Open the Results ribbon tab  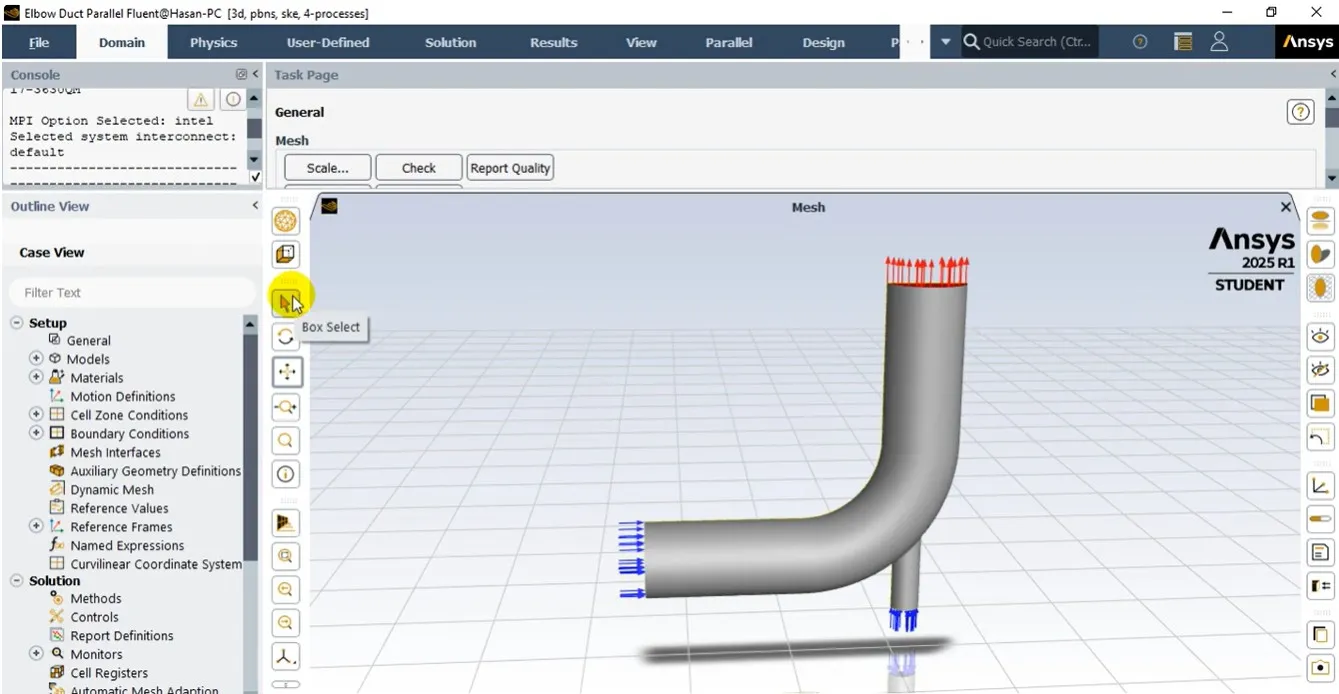coord(554,42)
